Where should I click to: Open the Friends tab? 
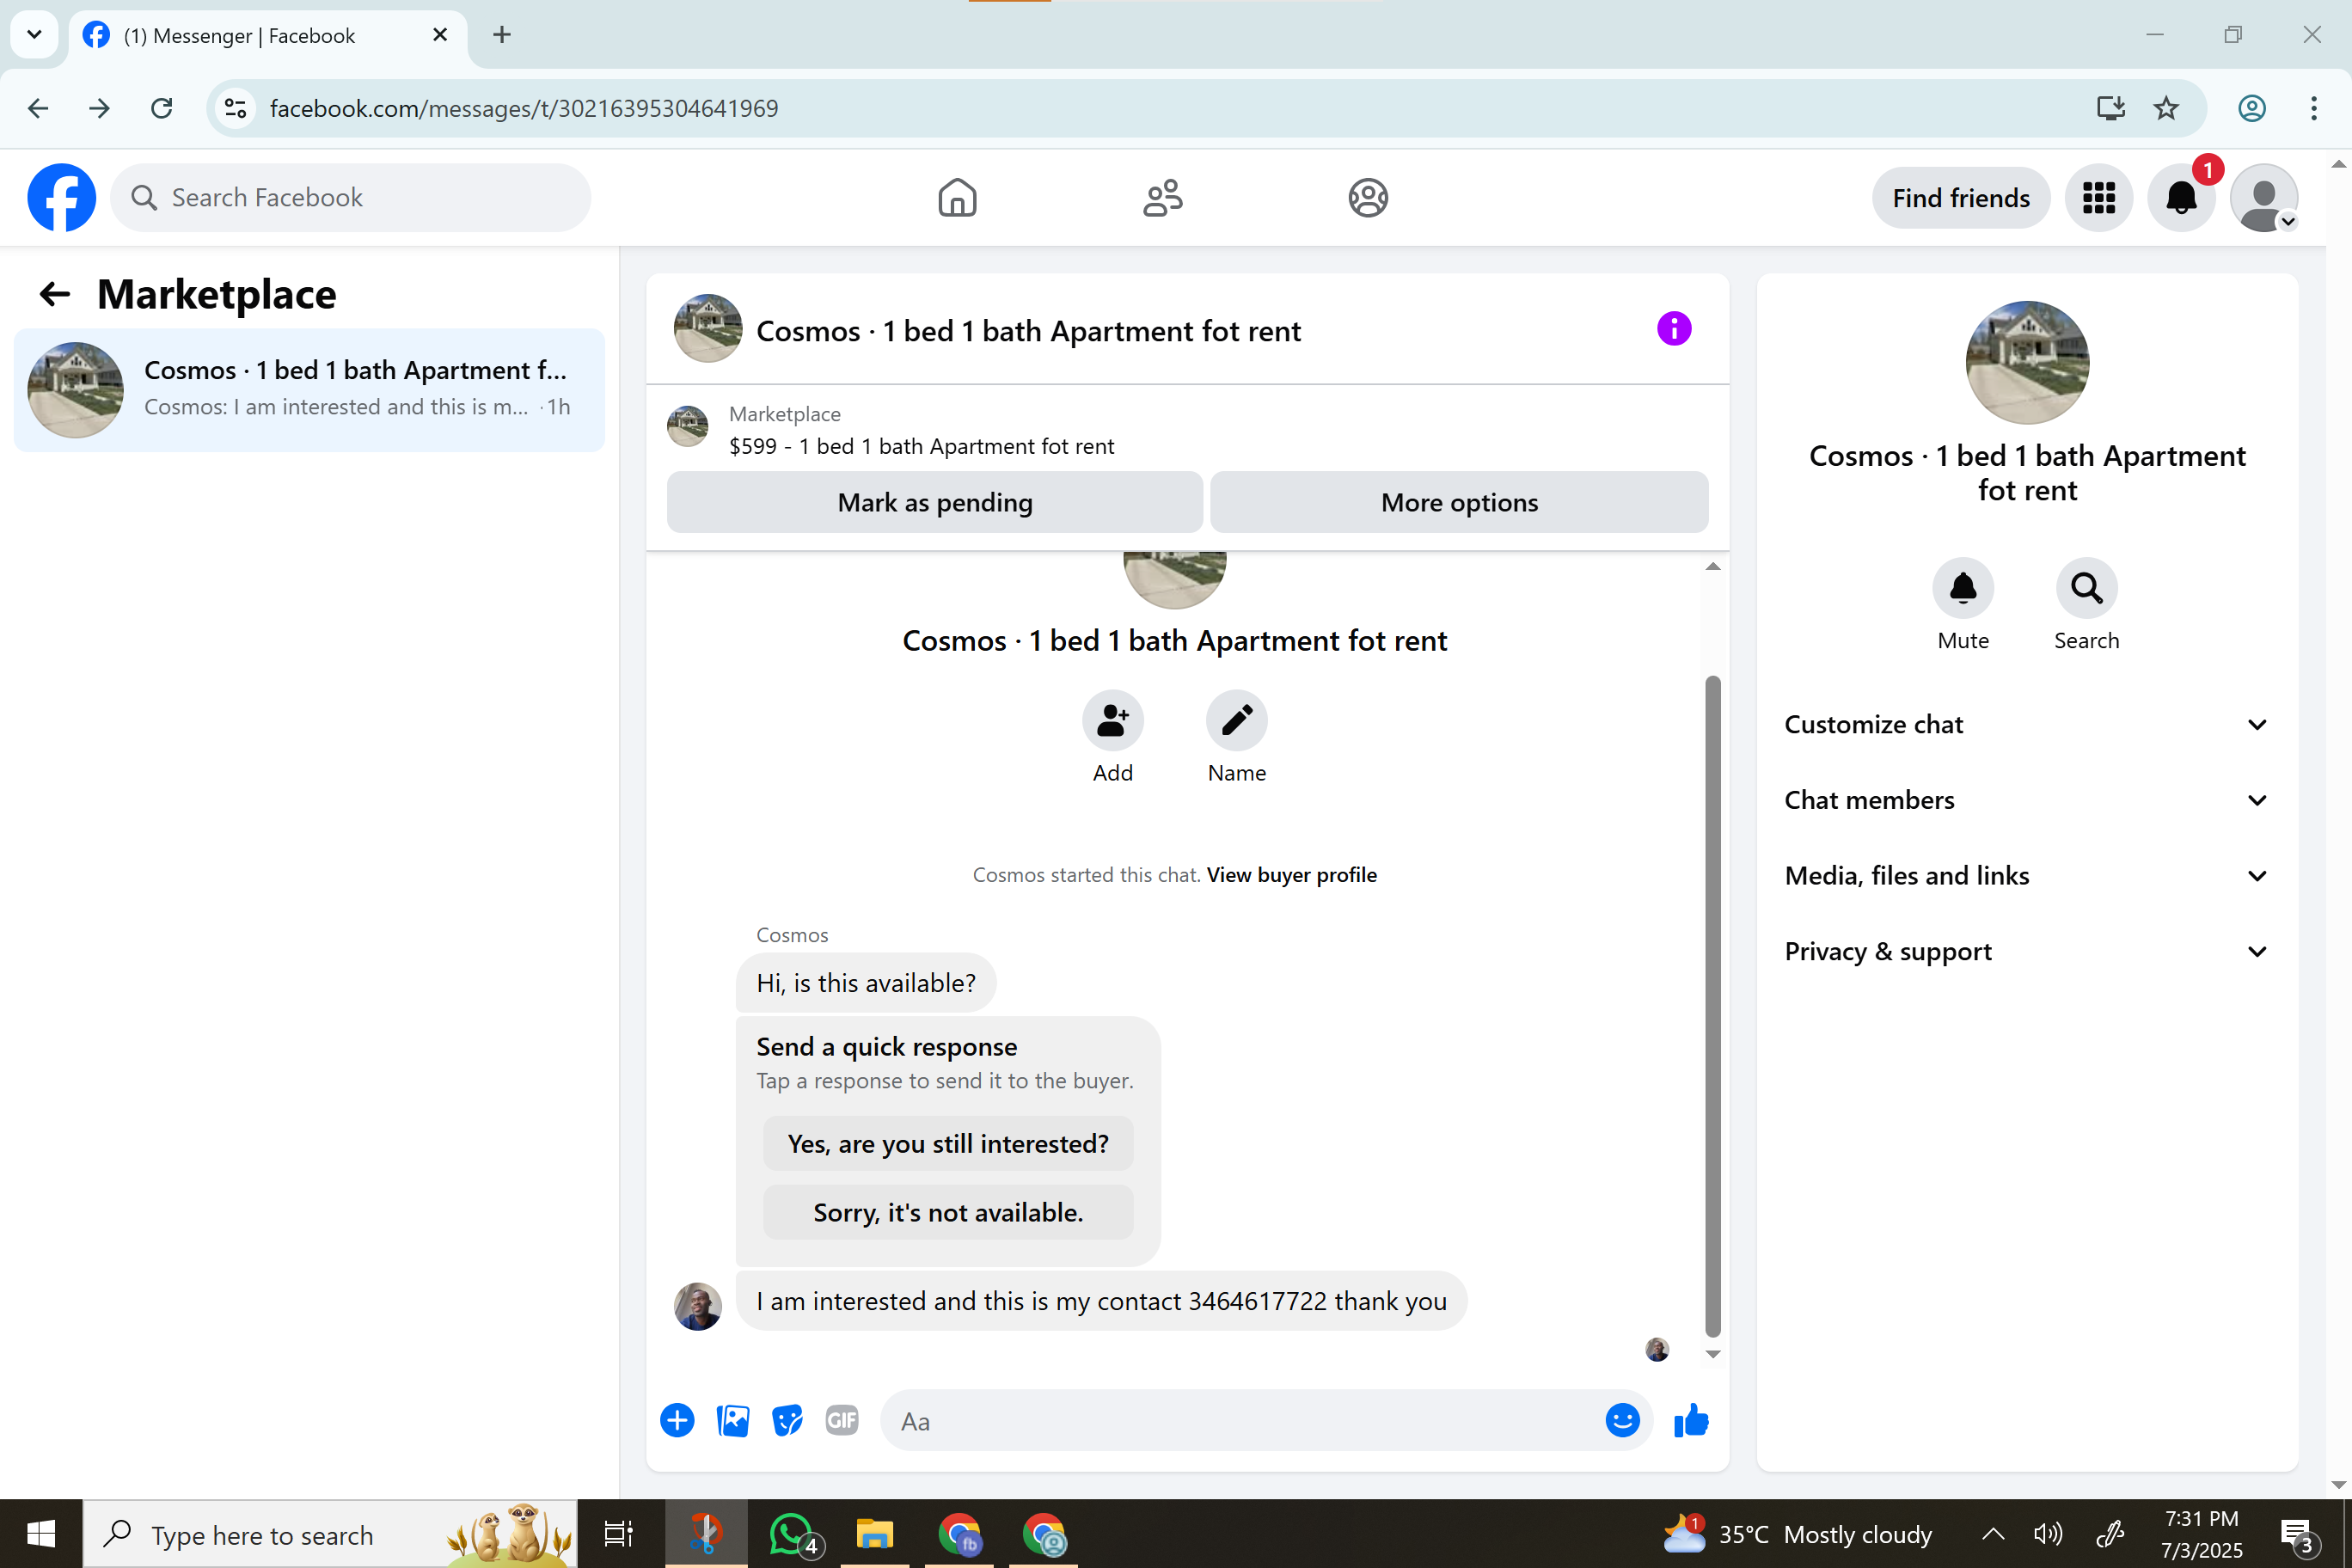point(1162,198)
